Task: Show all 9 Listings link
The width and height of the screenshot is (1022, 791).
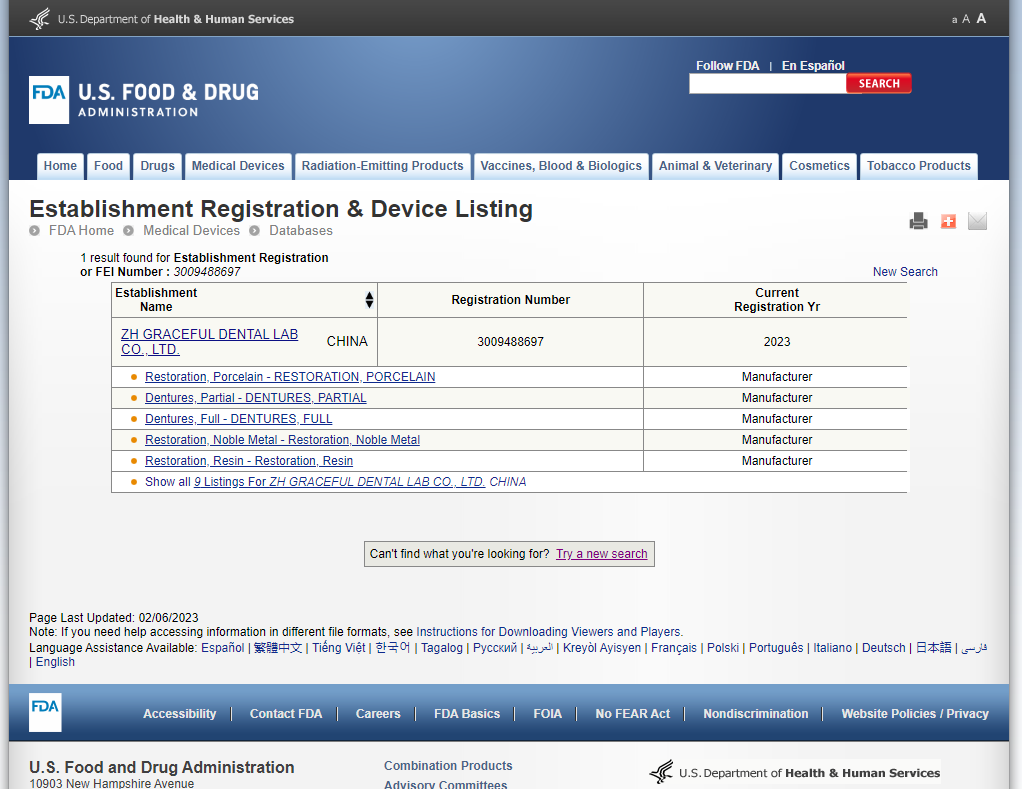Action: coord(339,482)
